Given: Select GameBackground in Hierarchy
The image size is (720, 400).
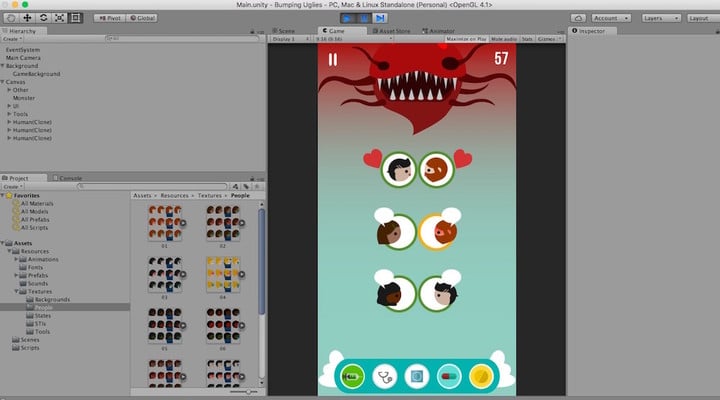Looking at the screenshot, I should 37,74.
